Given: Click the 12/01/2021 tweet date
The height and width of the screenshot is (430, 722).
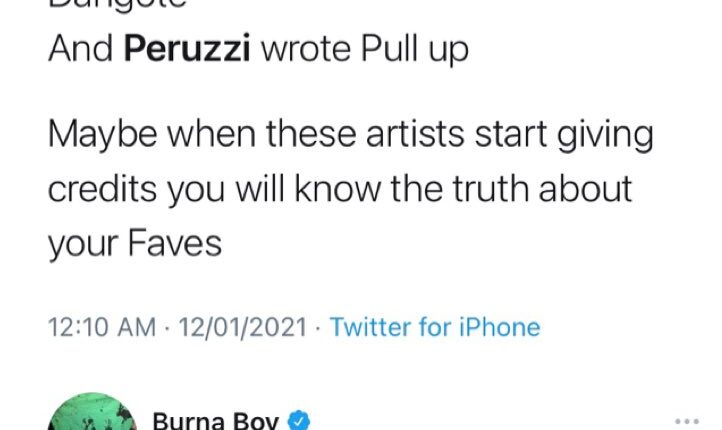Looking at the screenshot, I should [241, 327].
